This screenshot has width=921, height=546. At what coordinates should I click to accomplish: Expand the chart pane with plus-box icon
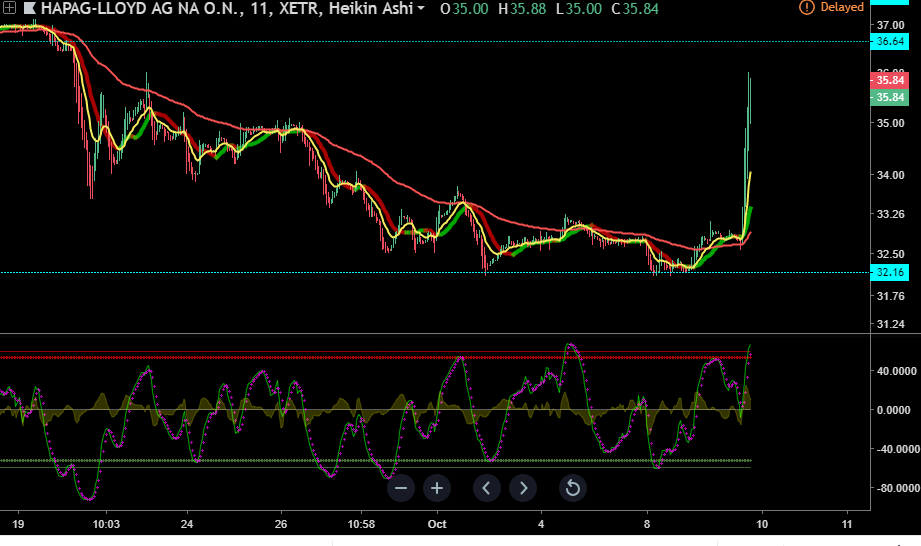click(x=9, y=8)
